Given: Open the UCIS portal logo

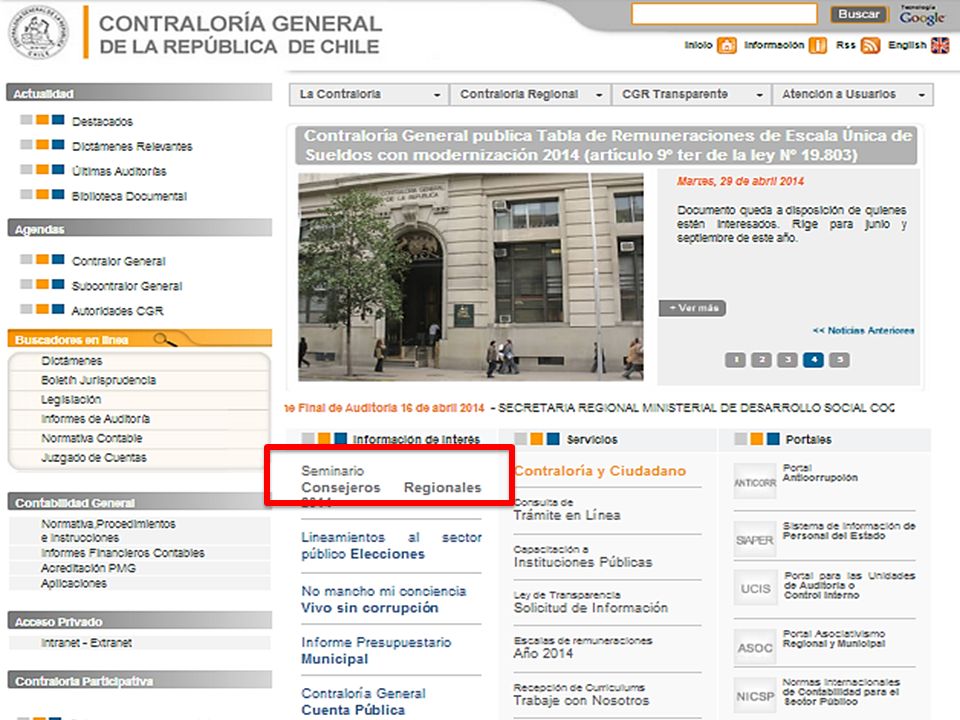Looking at the screenshot, I should 755,588.
